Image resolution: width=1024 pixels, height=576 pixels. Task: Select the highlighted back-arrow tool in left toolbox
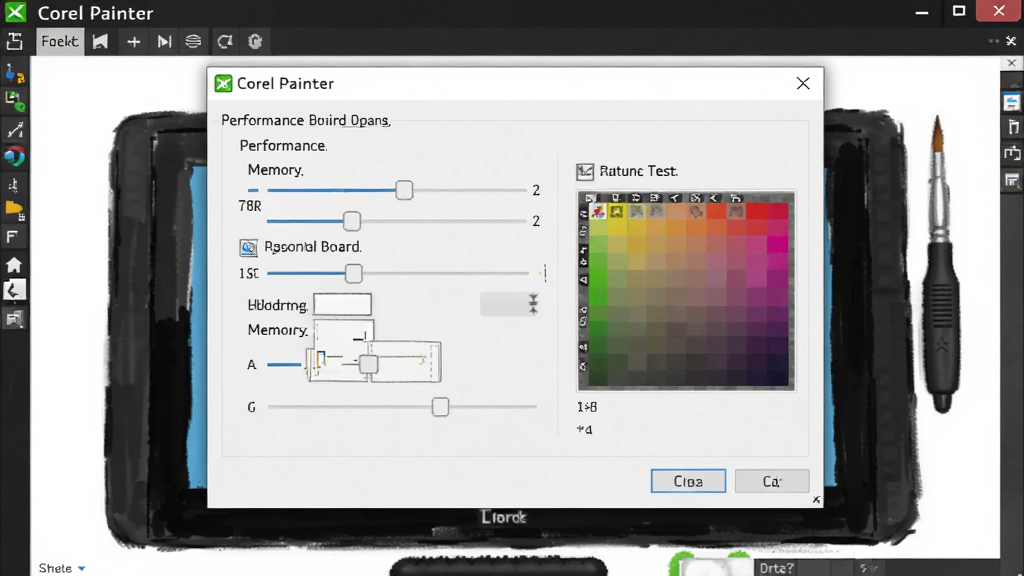14,291
